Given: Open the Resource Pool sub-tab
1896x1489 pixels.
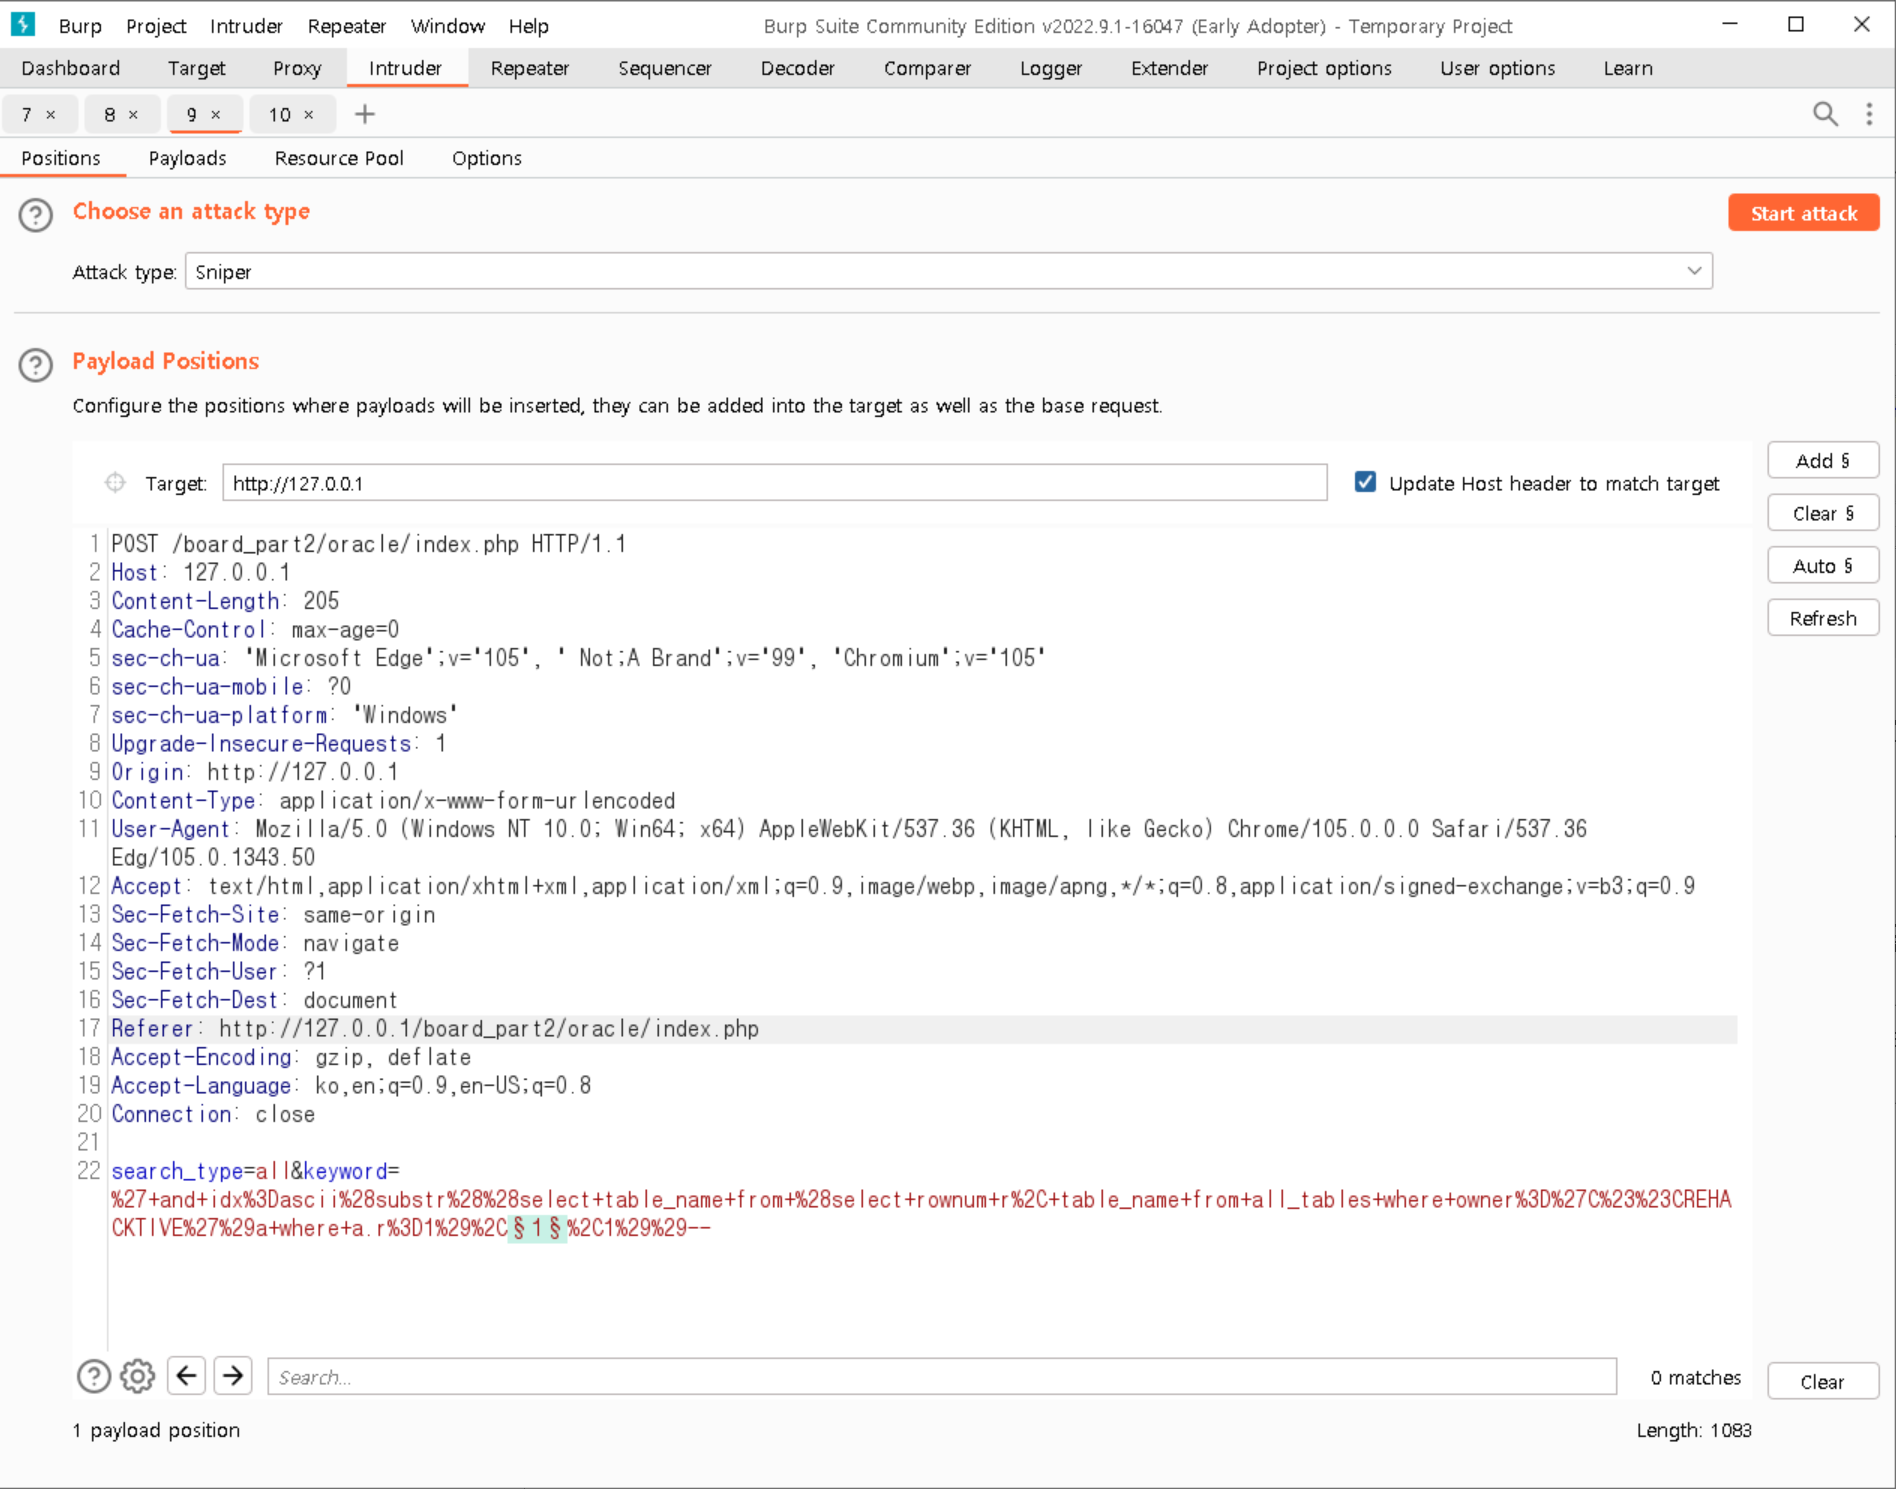Looking at the screenshot, I should click(x=339, y=158).
